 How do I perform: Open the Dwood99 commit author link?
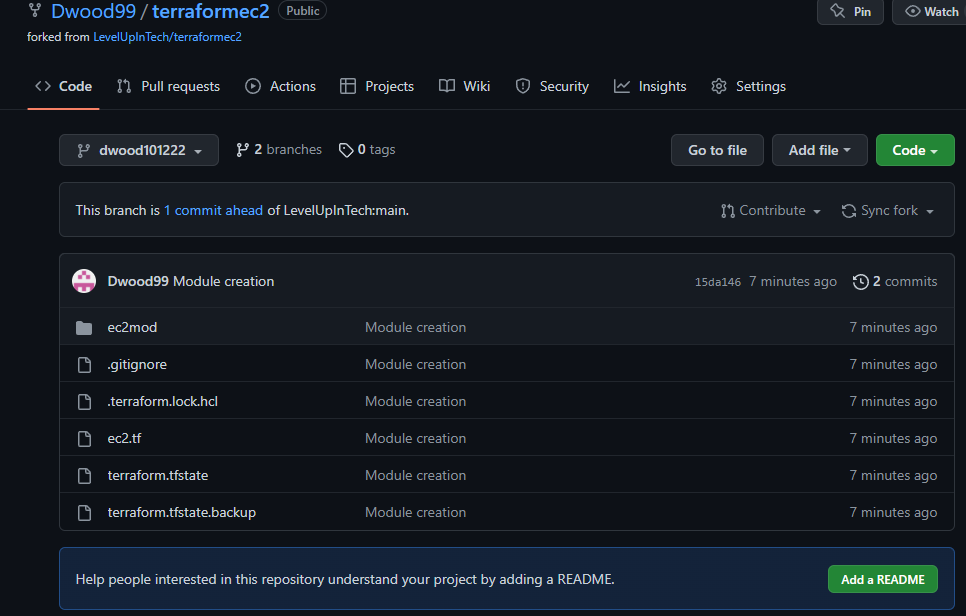[138, 282]
